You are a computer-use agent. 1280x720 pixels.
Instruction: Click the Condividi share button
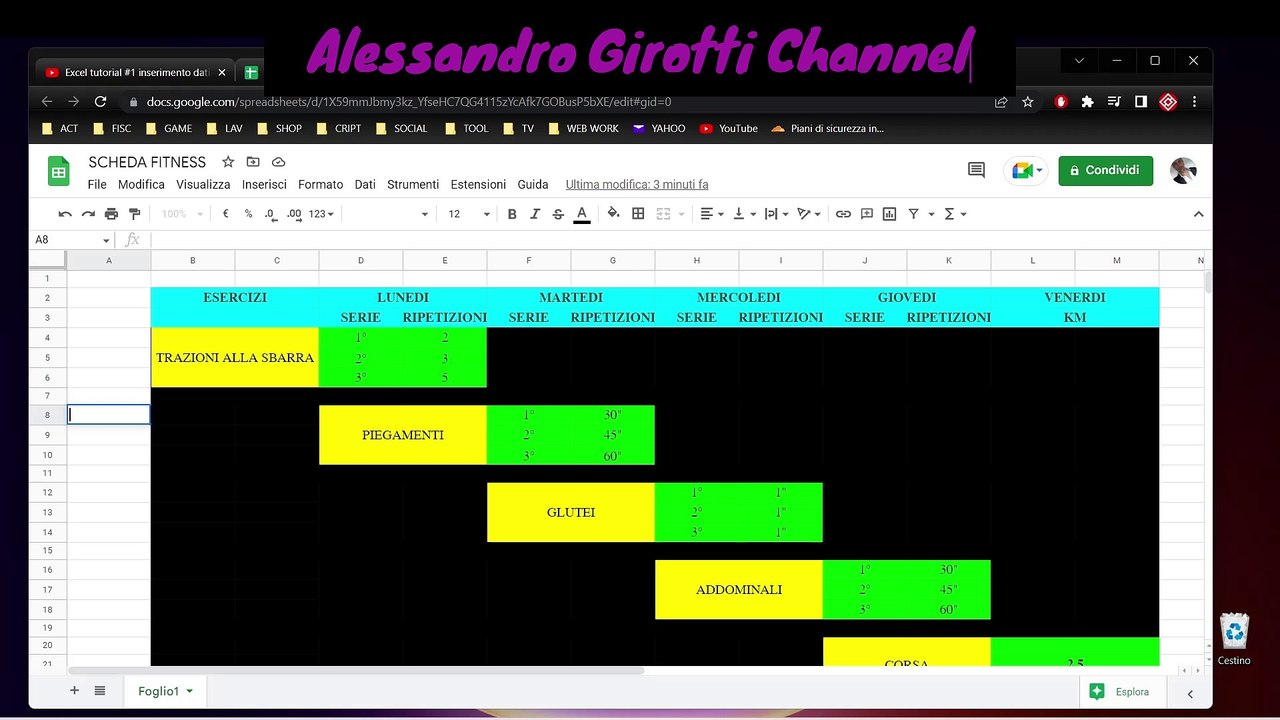(1105, 170)
